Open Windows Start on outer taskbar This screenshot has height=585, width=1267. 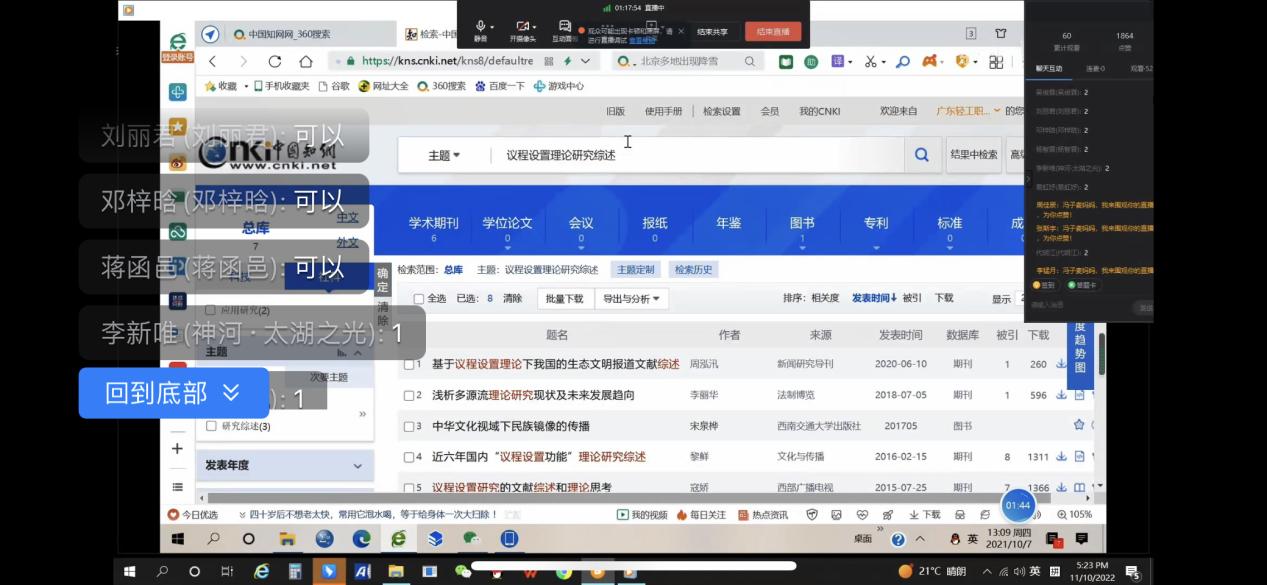pyautogui.click(x=130, y=572)
